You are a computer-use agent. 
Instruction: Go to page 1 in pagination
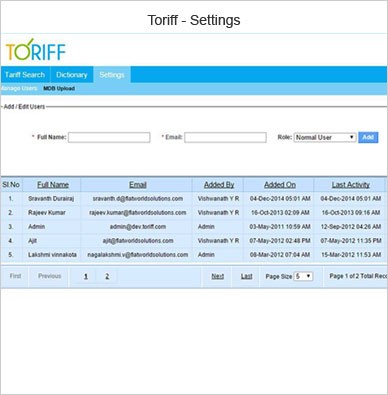86,276
